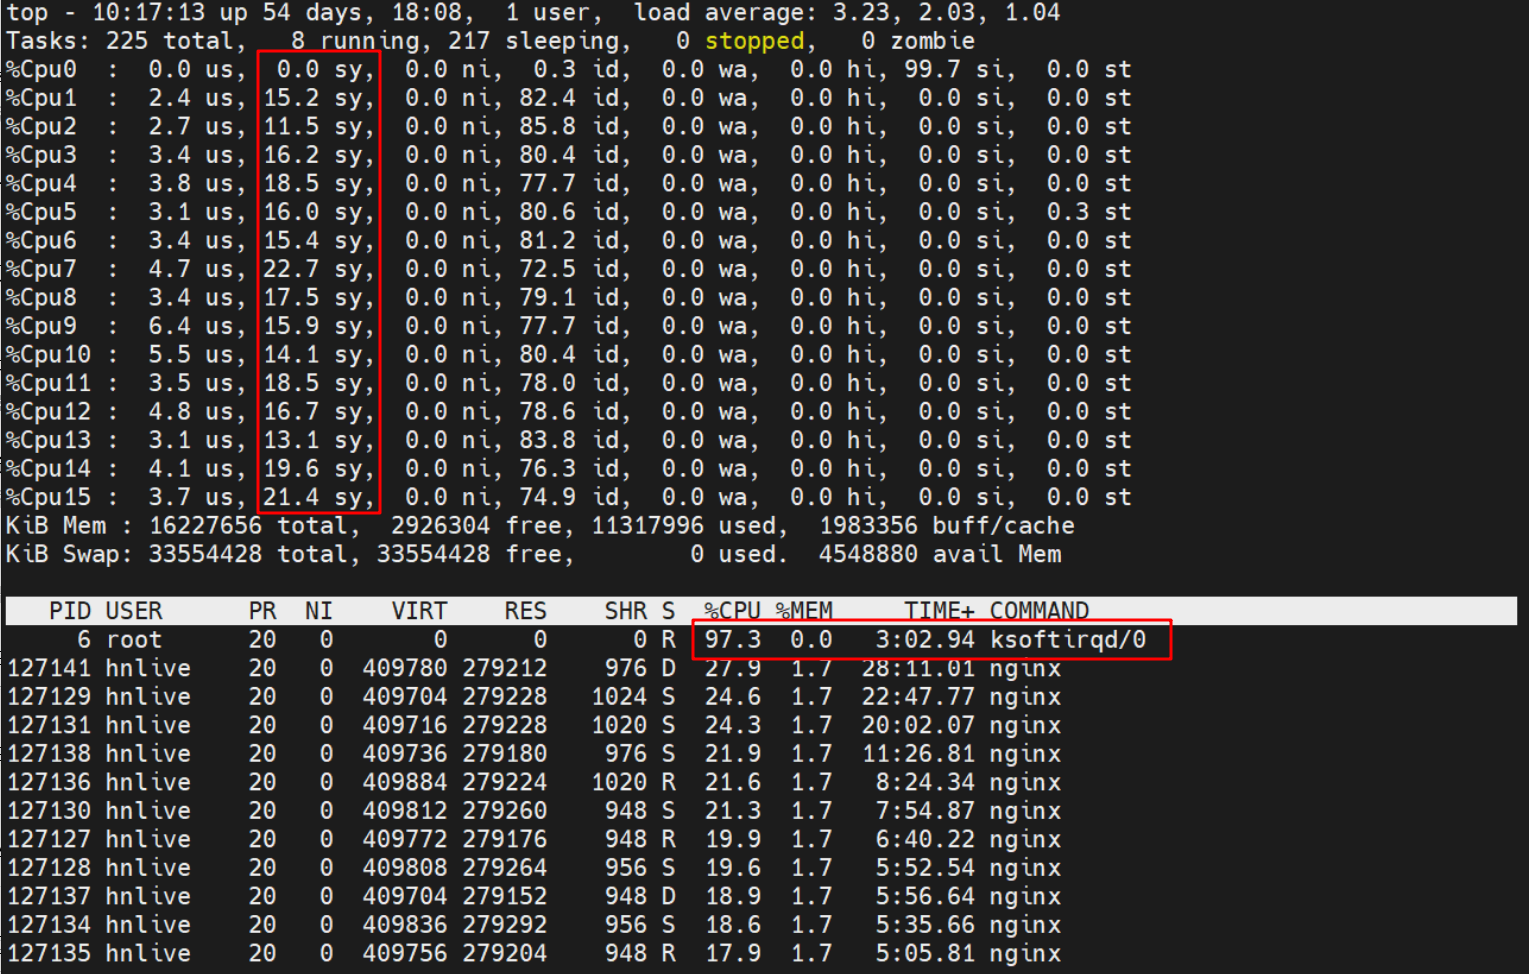The width and height of the screenshot is (1529, 974).
Task: Select the '0 zombie' text
Action: point(918,41)
